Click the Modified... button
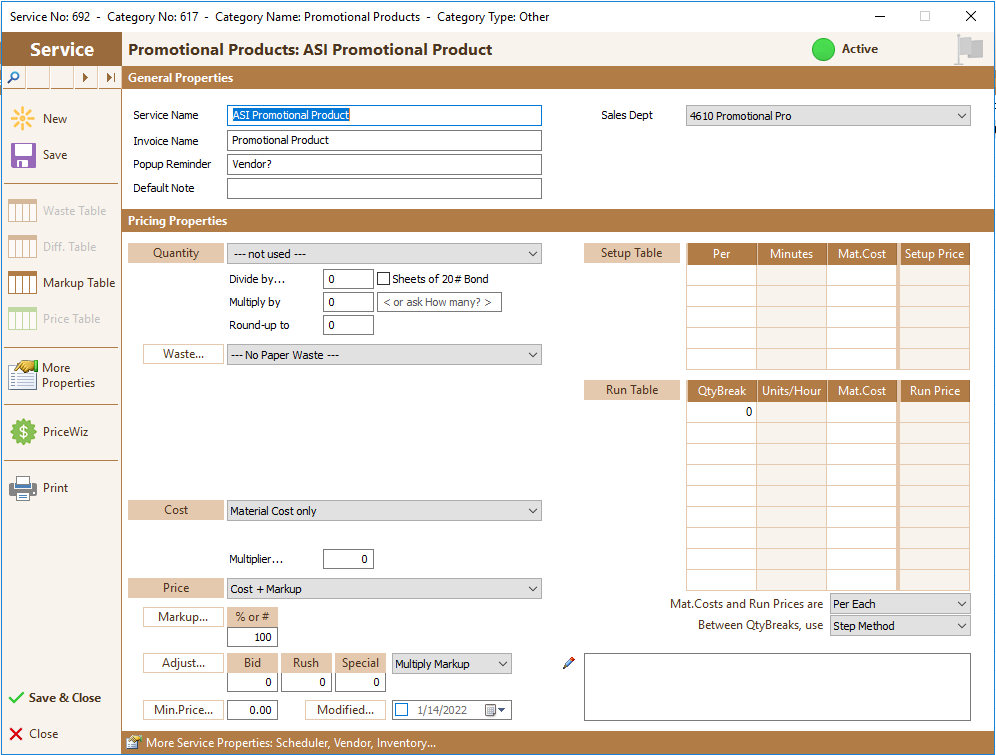Viewport: 996px width, 755px height. tap(346, 710)
